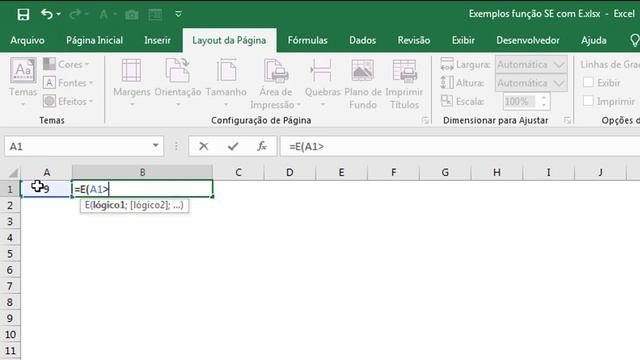Viewport: 640px width, 360px height.
Task: Click in the formula bar showing =E(A1>
Action: [460, 147]
